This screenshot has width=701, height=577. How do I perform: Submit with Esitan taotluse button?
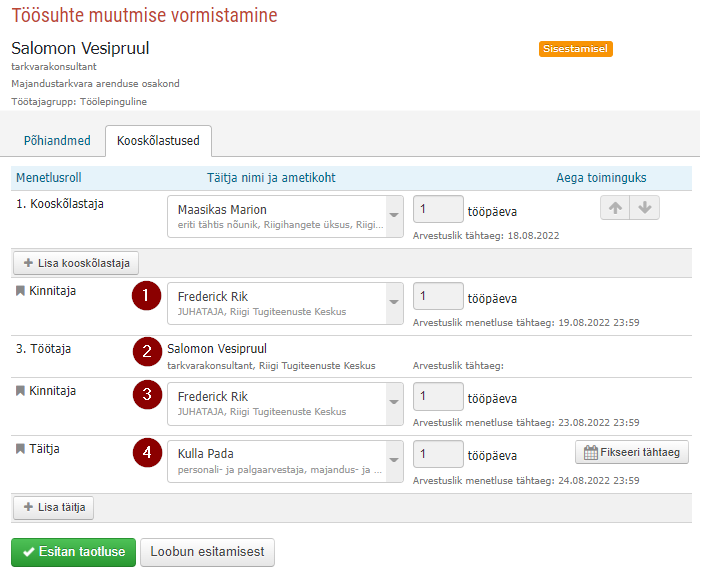[73, 552]
